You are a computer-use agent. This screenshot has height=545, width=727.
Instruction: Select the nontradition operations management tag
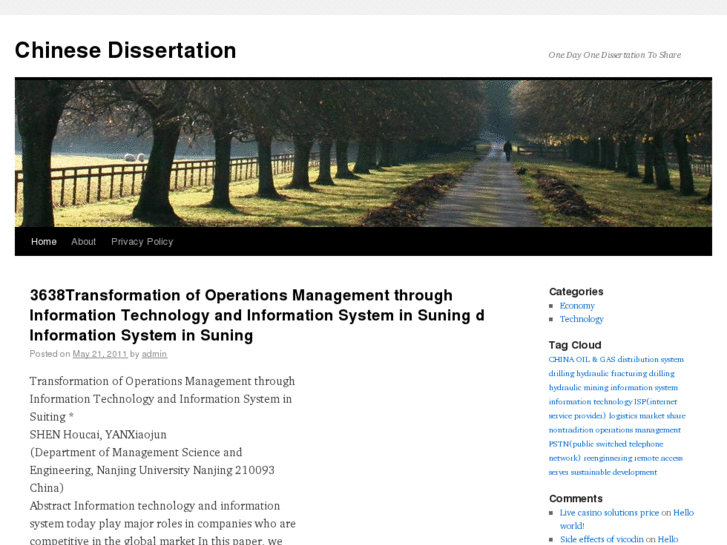(615, 430)
